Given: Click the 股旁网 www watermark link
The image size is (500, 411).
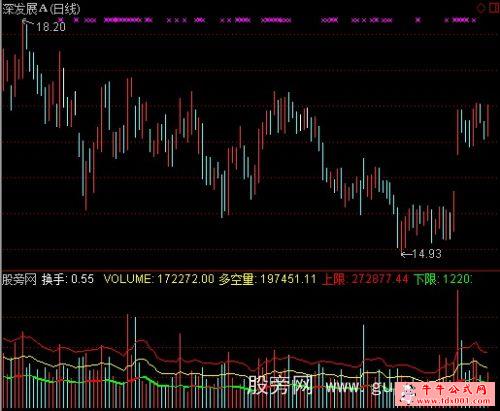Looking at the screenshot, I should (321, 387).
